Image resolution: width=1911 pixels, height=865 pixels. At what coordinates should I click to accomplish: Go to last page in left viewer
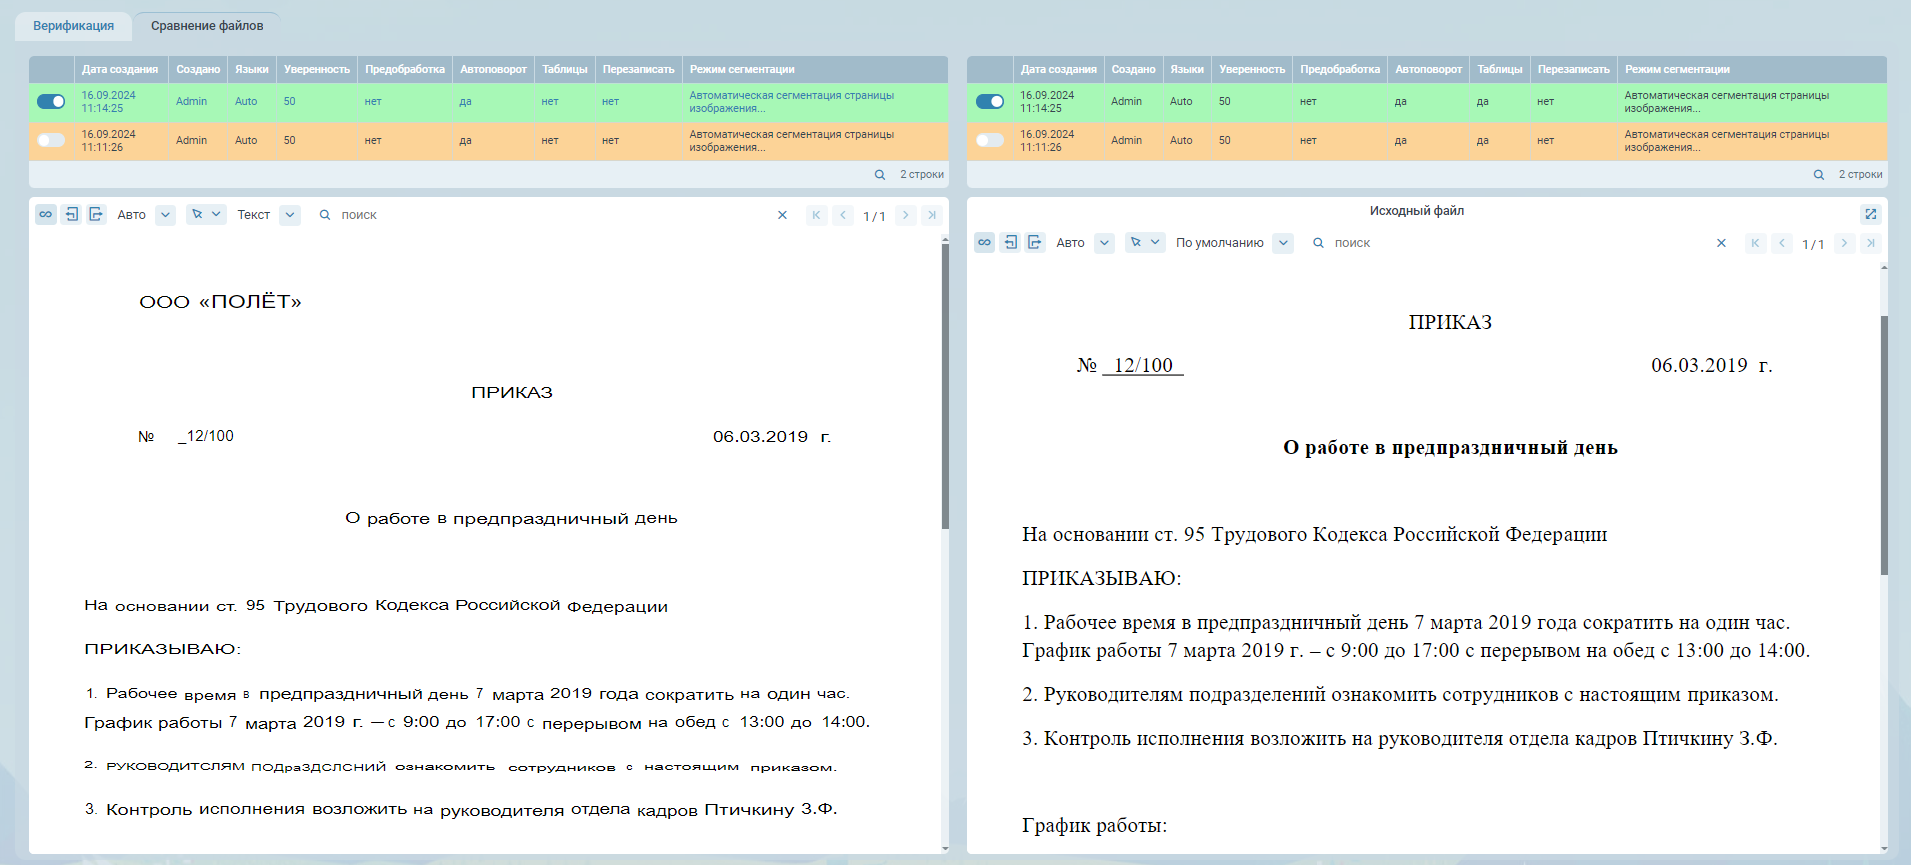(x=931, y=215)
